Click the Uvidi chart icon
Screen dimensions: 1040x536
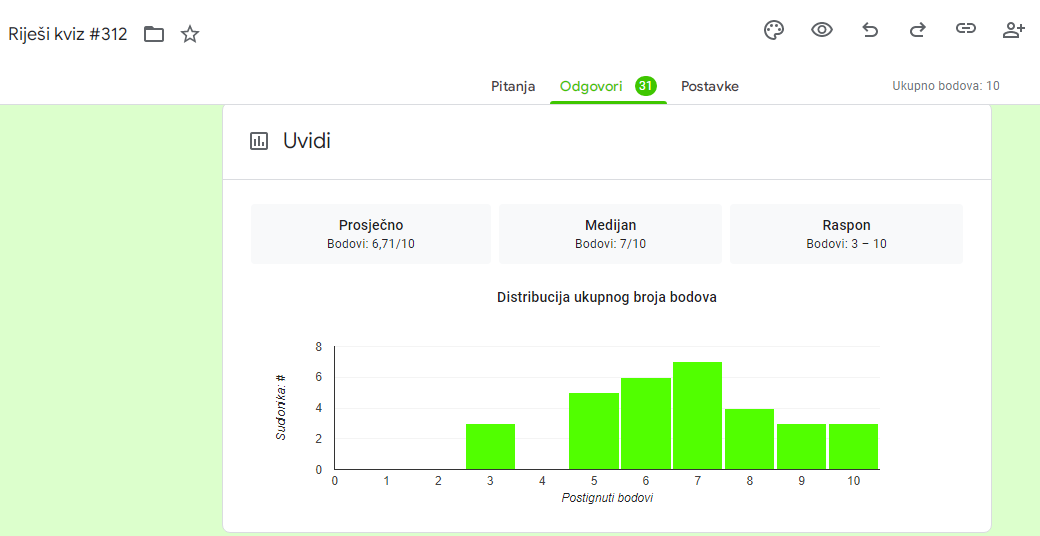[x=259, y=141]
